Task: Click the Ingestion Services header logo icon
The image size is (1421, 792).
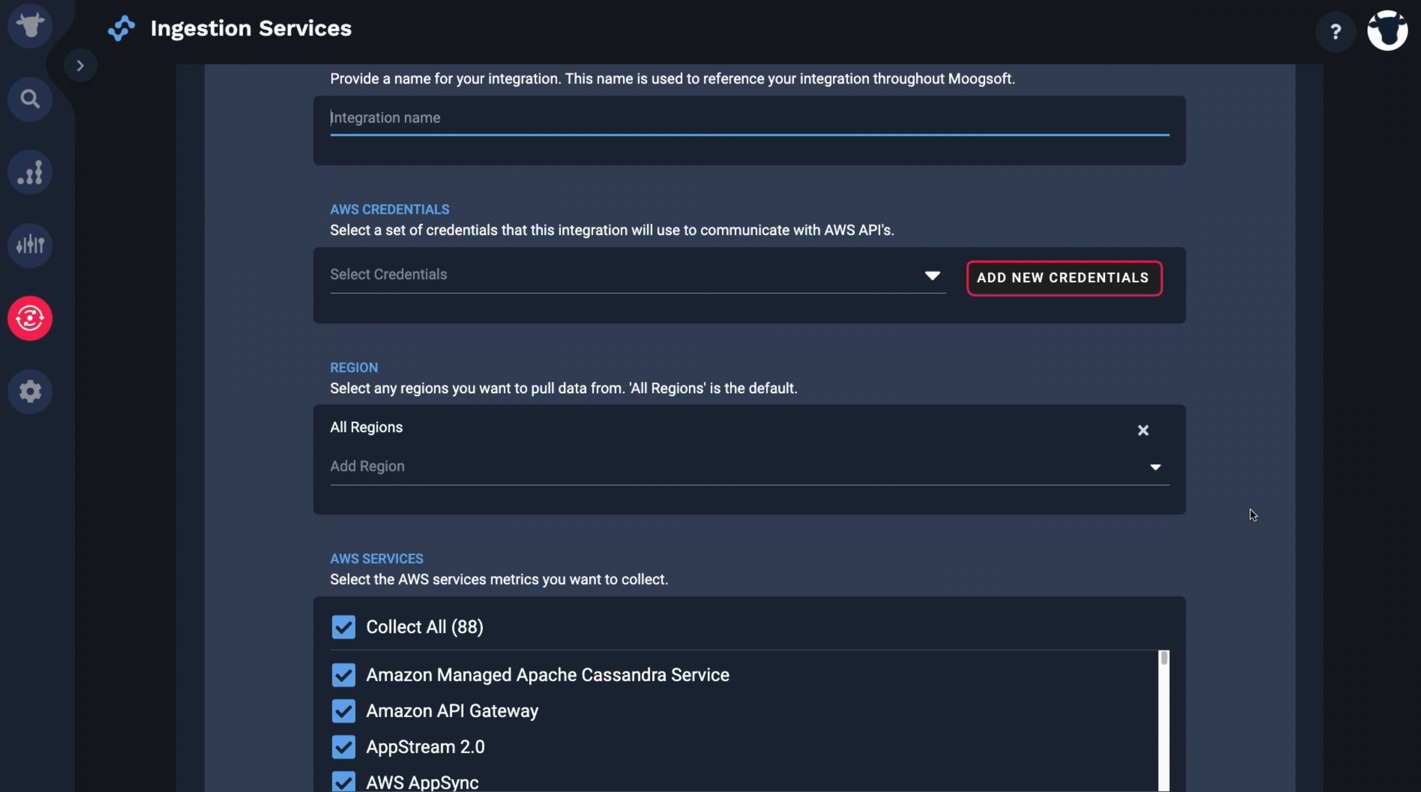Action: click(121, 28)
